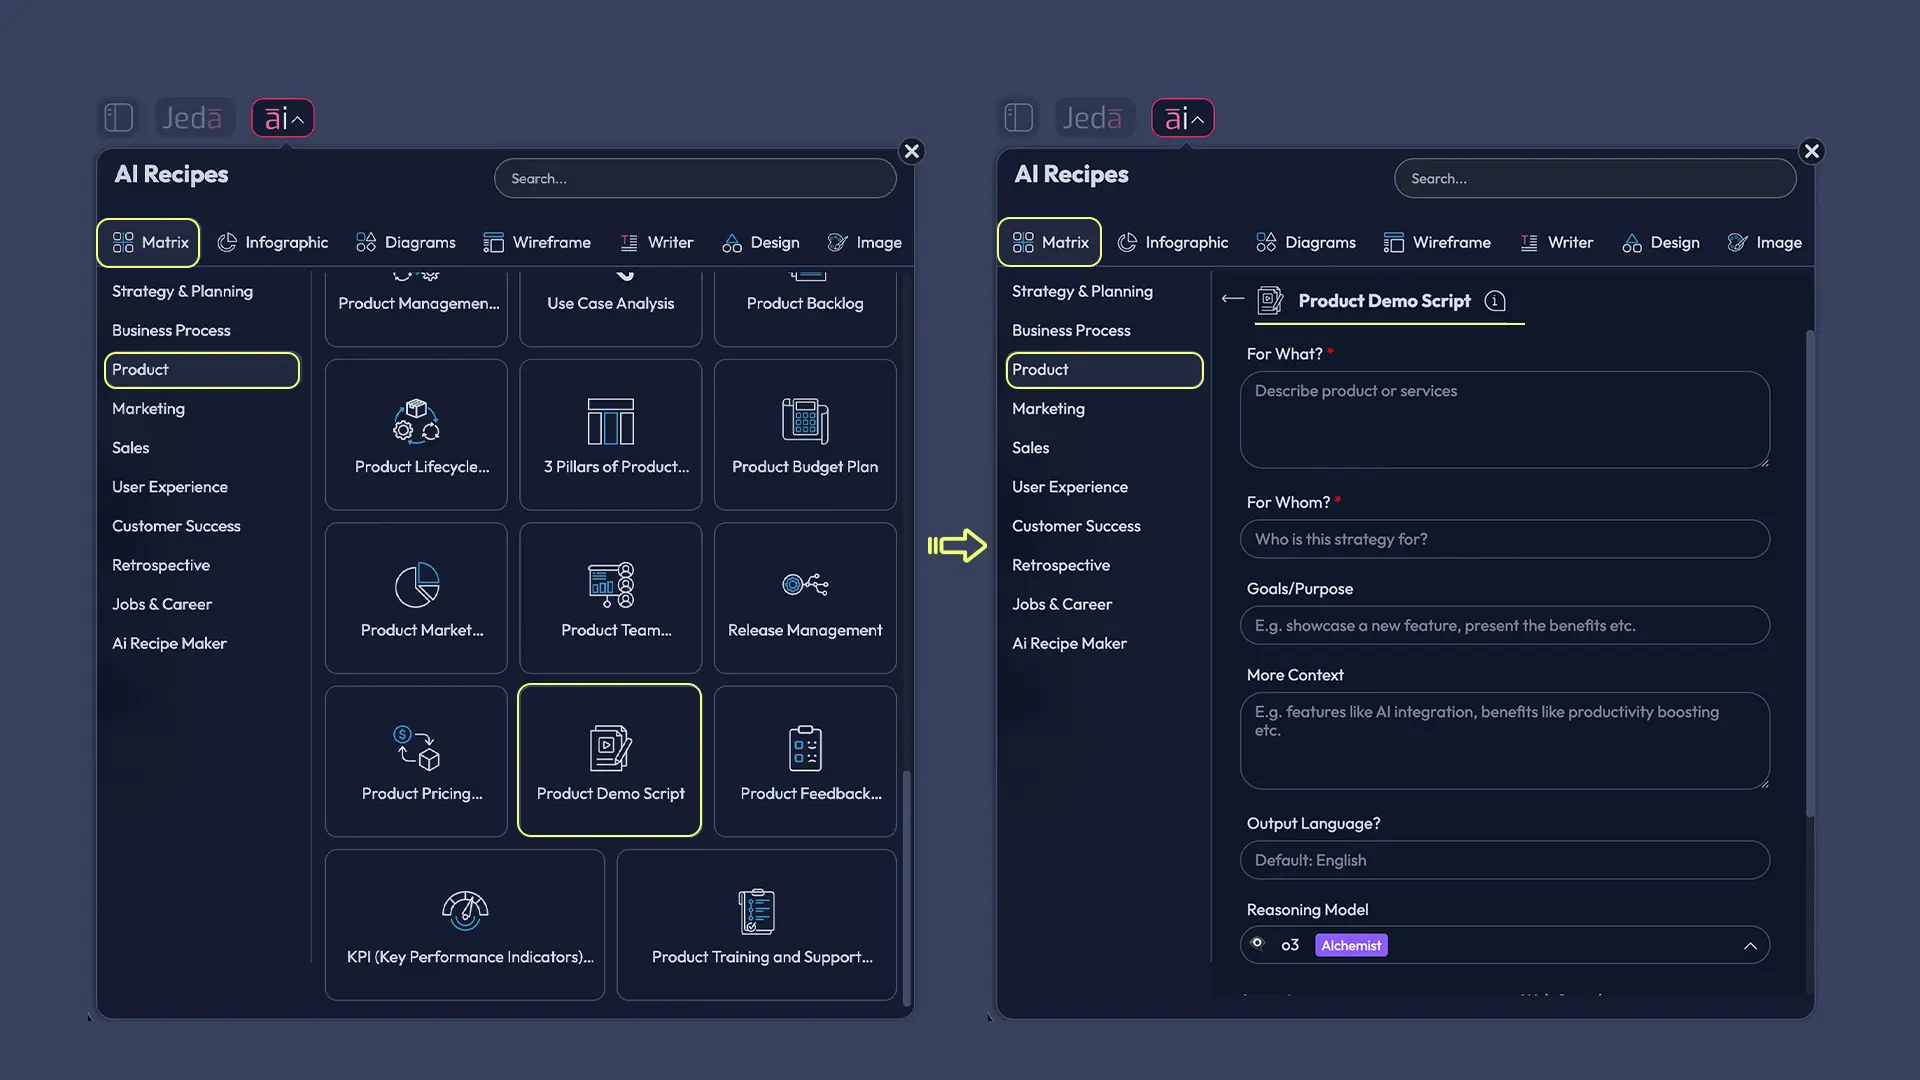Select Ai Recipe Maker in right sidebar
Viewport: 1920px width, 1080px height.
click(1069, 643)
